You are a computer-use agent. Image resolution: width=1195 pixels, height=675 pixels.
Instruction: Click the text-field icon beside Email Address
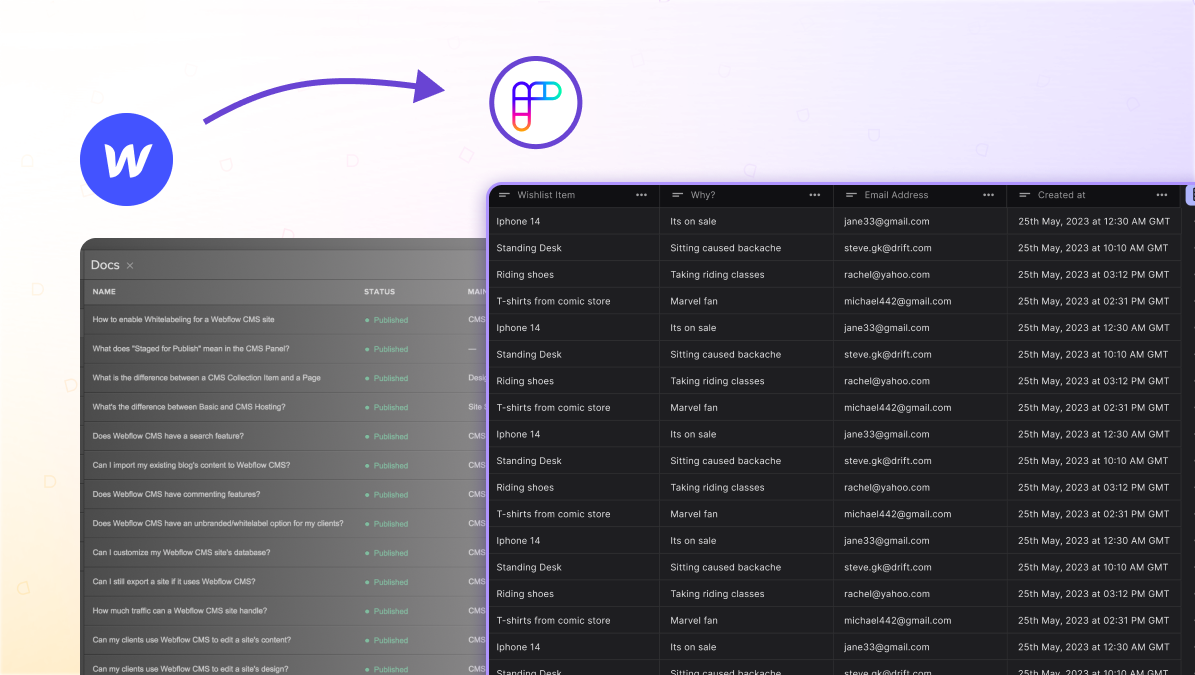(x=851, y=195)
